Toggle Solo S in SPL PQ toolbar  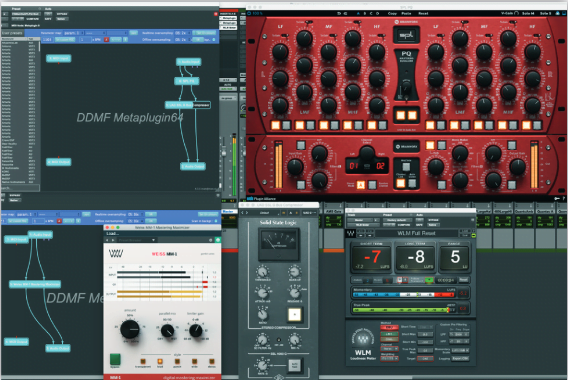coord(545,13)
